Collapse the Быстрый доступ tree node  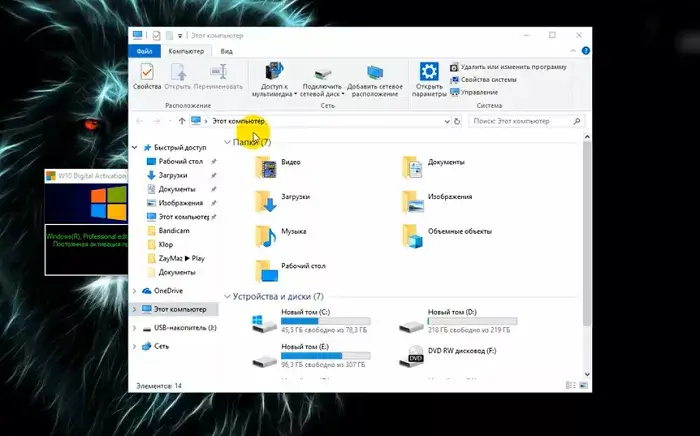coord(134,147)
